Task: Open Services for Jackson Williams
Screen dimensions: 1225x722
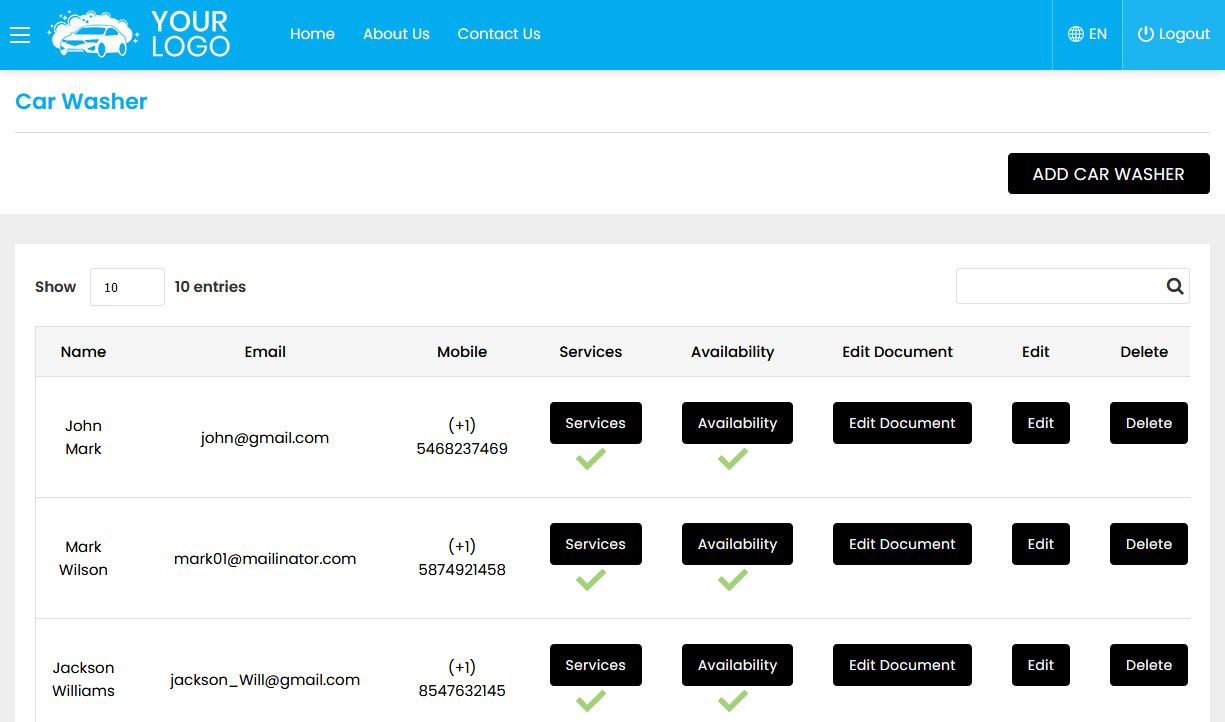Action: point(596,665)
